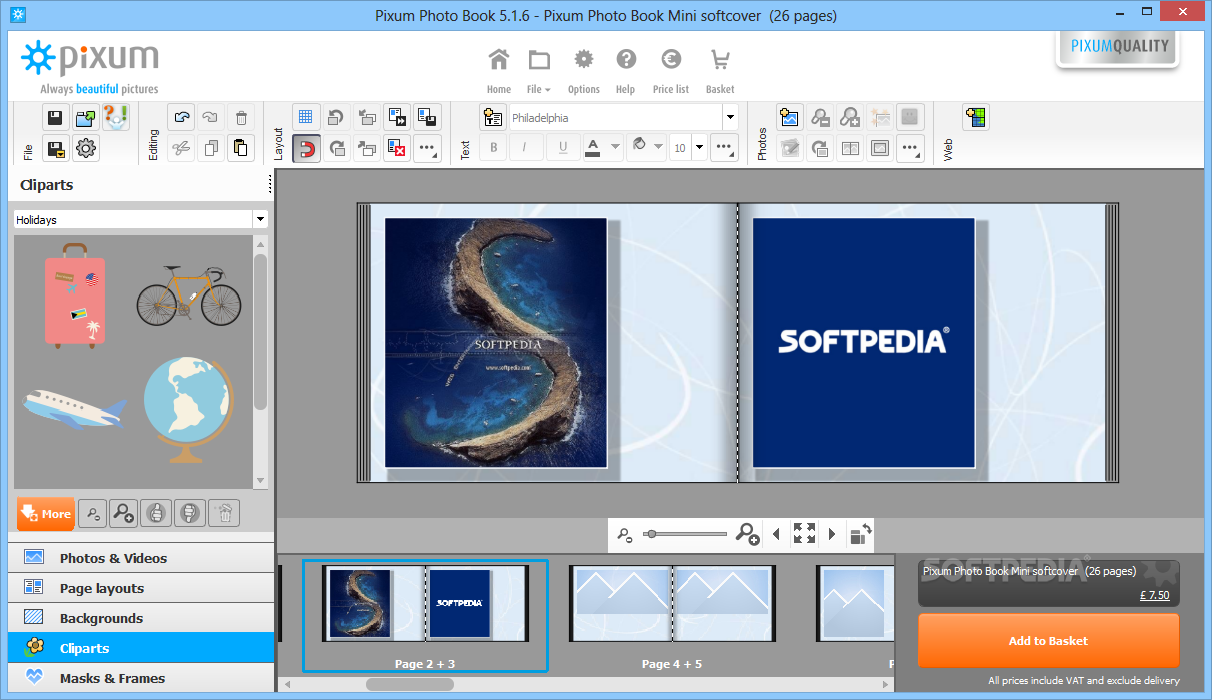Fit page spread to window
This screenshot has height=700, width=1212.
point(804,534)
